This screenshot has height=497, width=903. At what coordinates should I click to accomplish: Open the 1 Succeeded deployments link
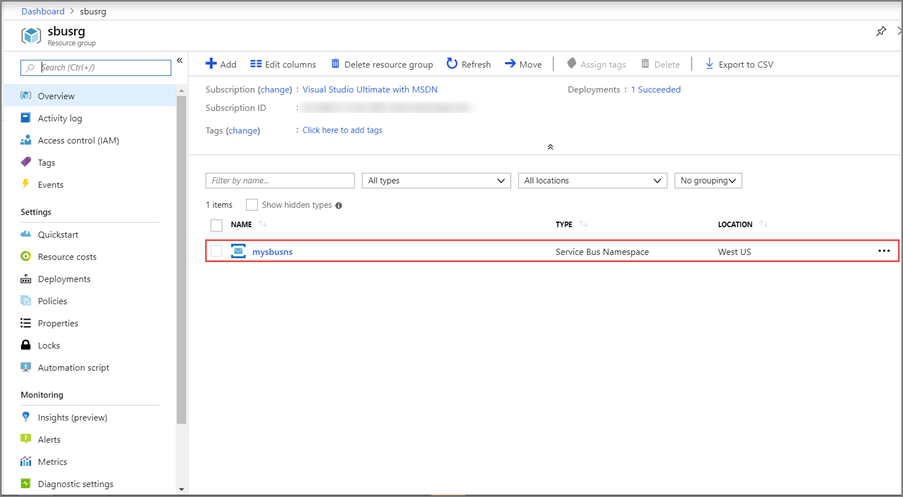[655, 90]
